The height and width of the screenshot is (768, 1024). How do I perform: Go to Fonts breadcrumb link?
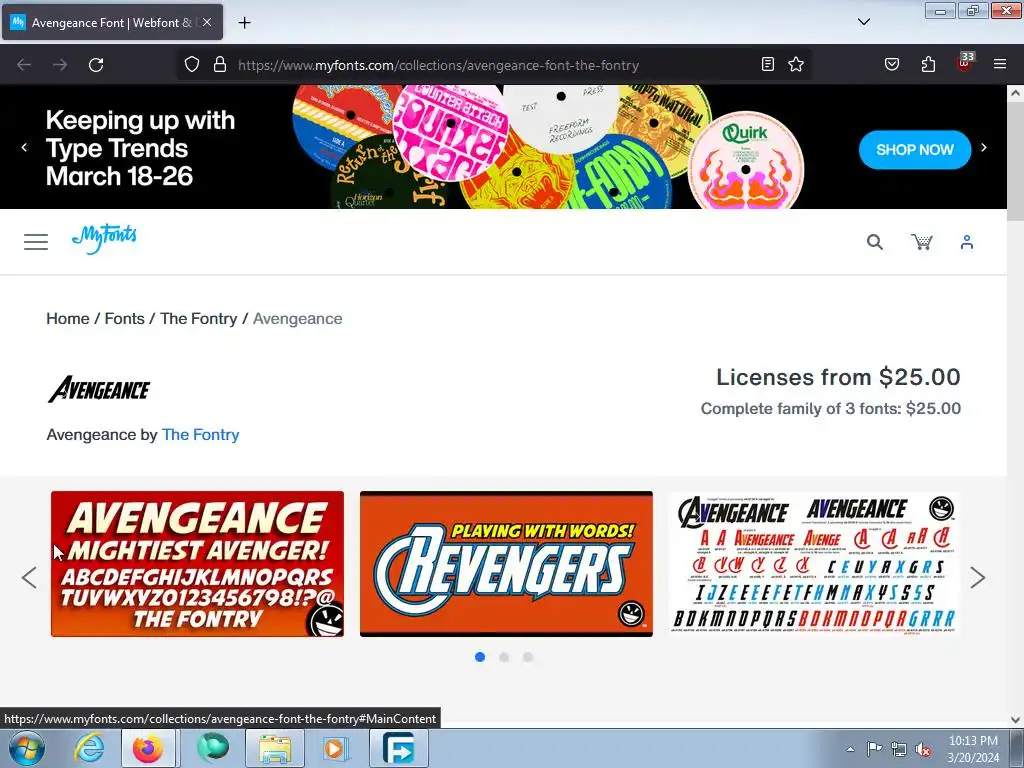[125, 319]
